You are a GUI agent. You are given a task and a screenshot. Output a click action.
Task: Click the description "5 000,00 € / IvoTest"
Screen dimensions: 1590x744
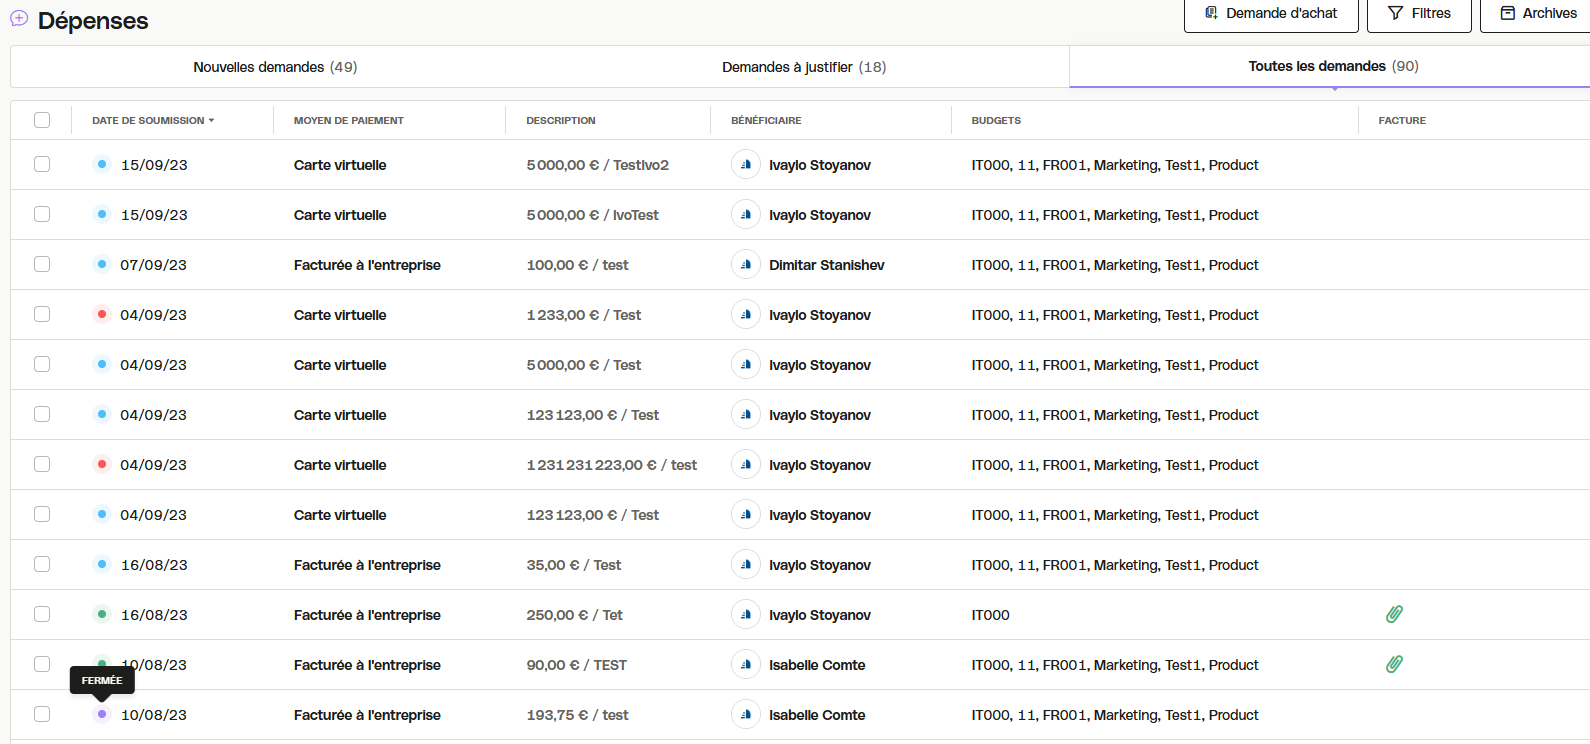click(593, 215)
